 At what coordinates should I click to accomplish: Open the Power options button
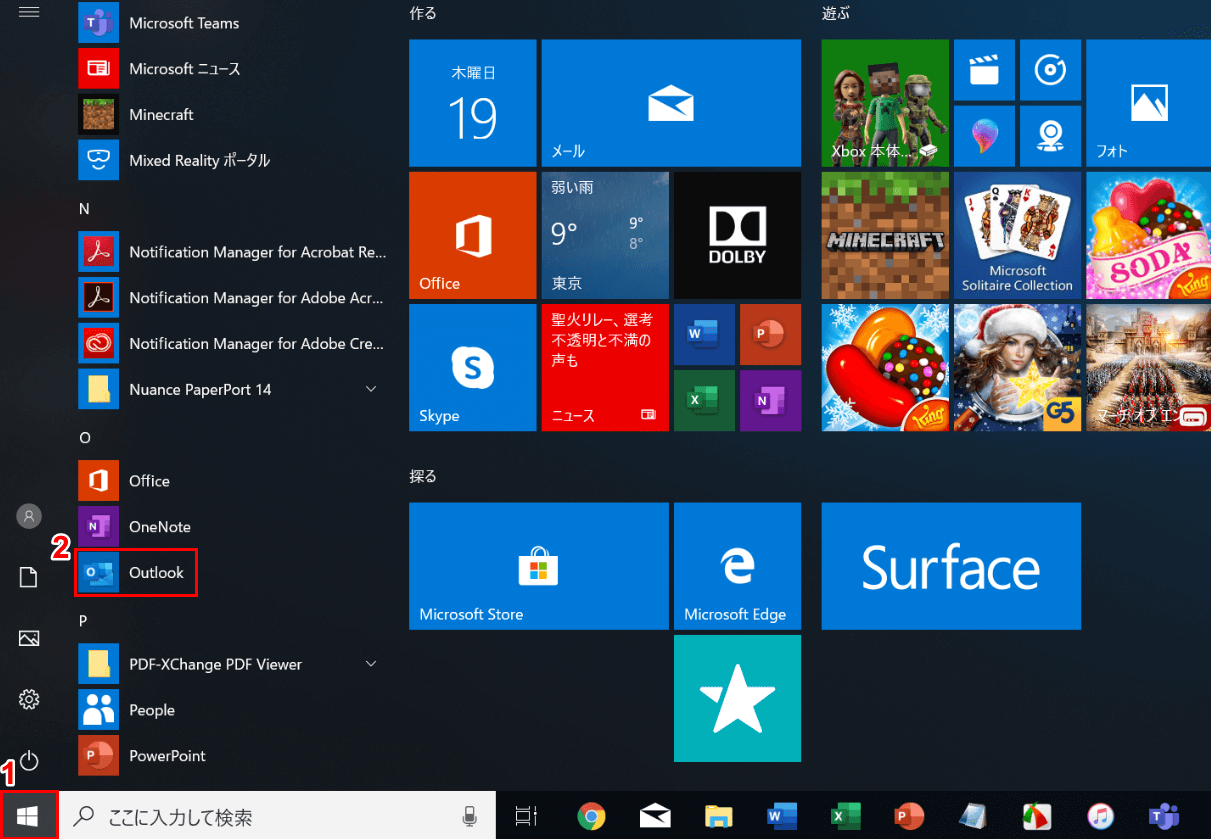coord(29,761)
